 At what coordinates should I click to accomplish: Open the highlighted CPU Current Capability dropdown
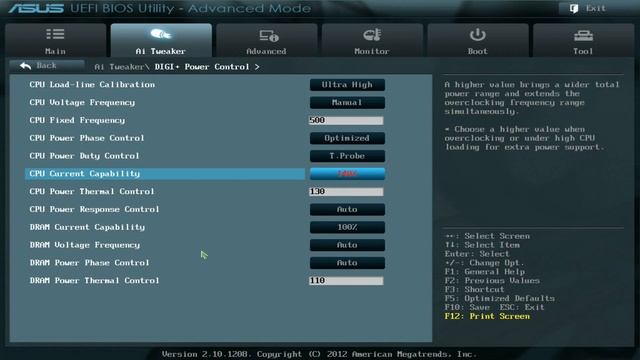click(347, 174)
